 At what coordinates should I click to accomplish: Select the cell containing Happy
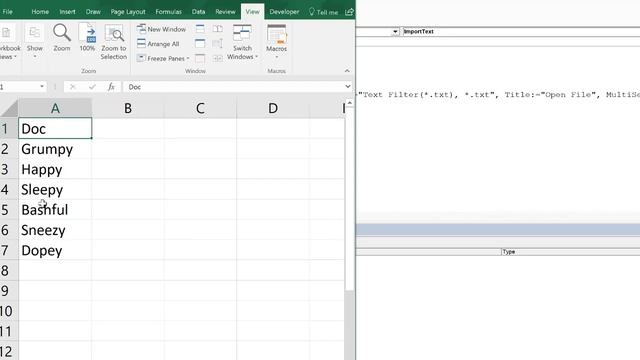click(55, 169)
